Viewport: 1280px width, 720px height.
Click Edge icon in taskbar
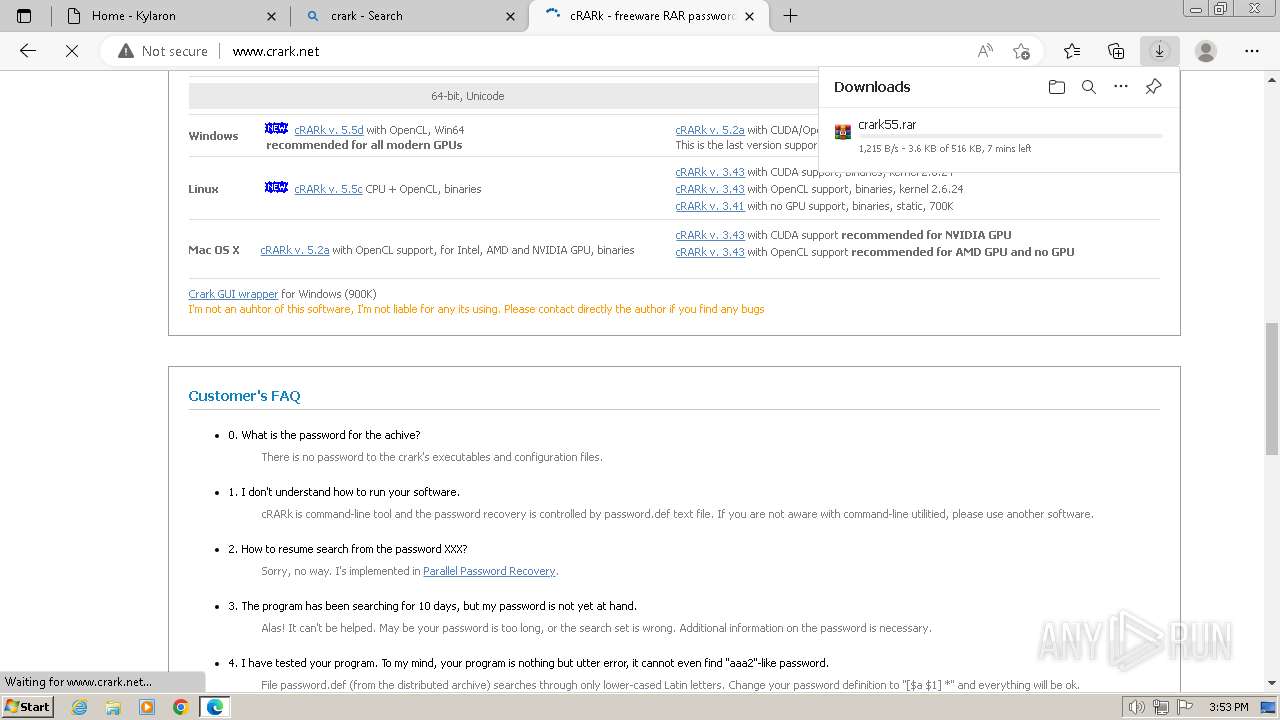tap(214, 707)
